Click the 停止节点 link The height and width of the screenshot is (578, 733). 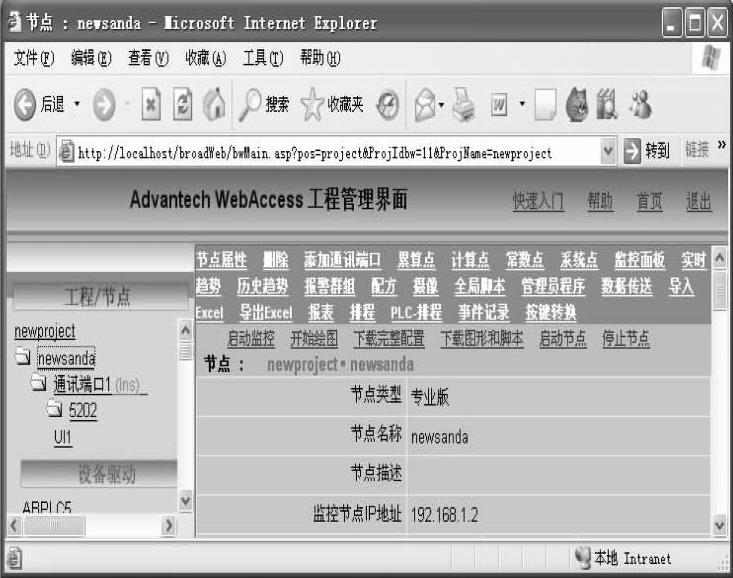click(x=626, y=338)
